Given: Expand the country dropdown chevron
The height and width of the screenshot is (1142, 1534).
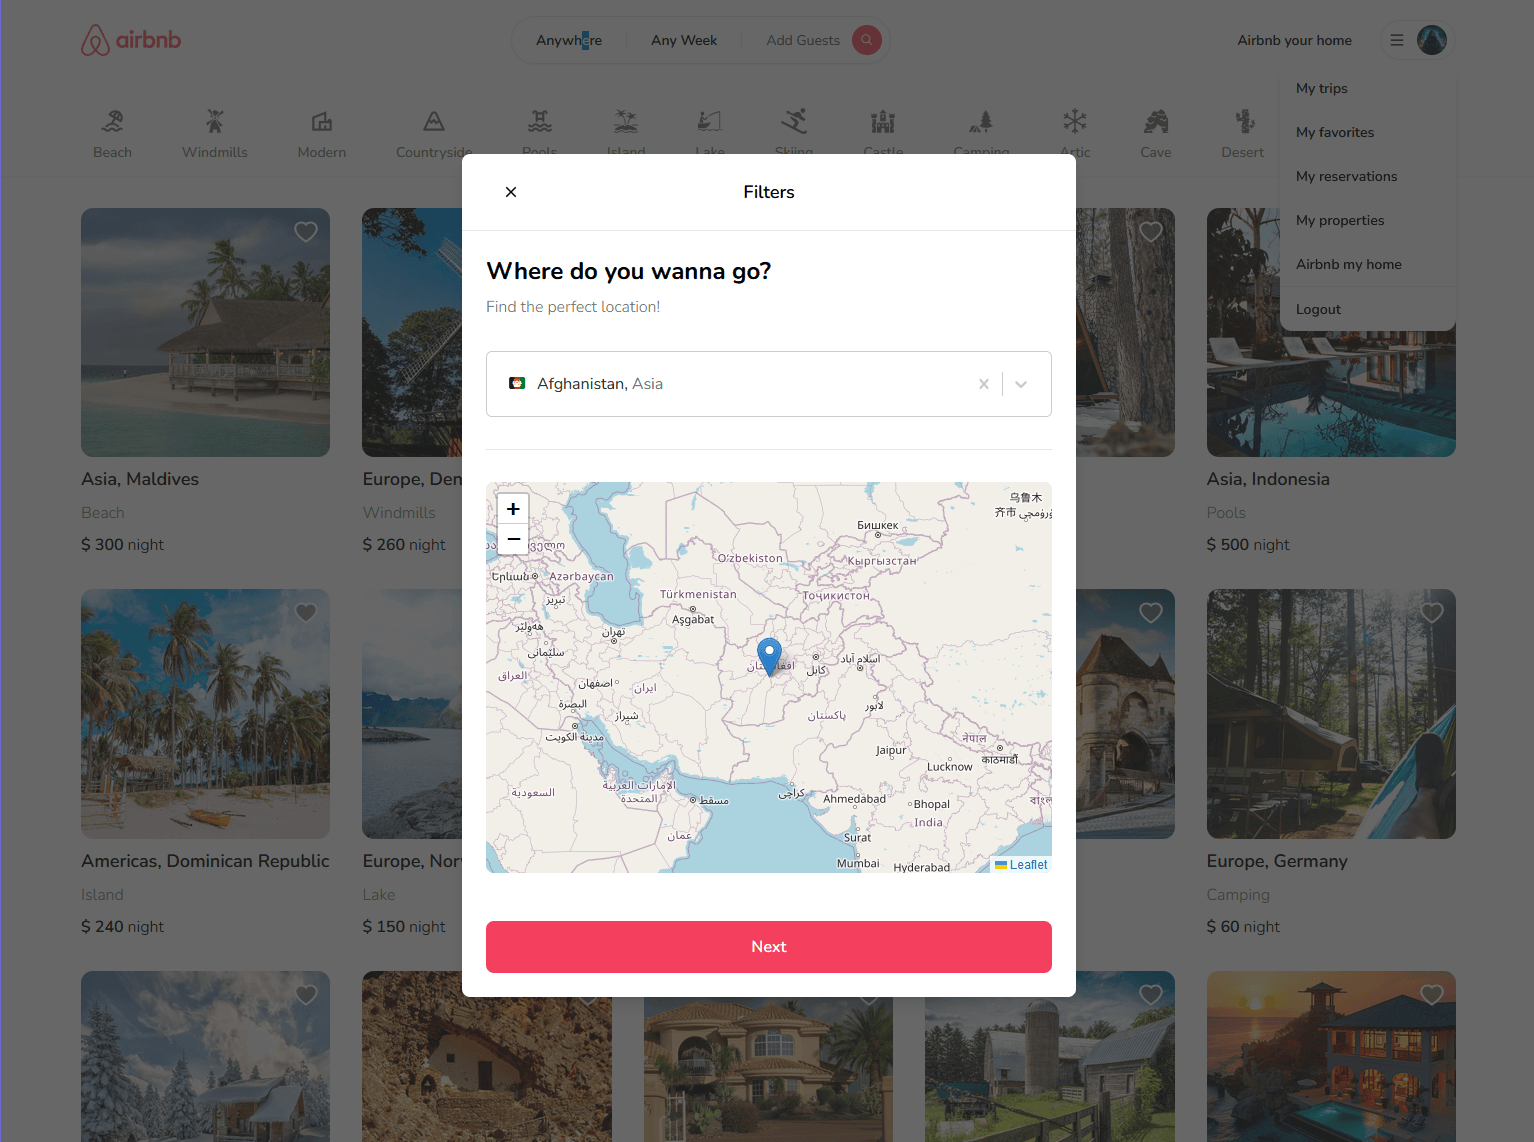Looking at the screenshot, I should 1021,384.
